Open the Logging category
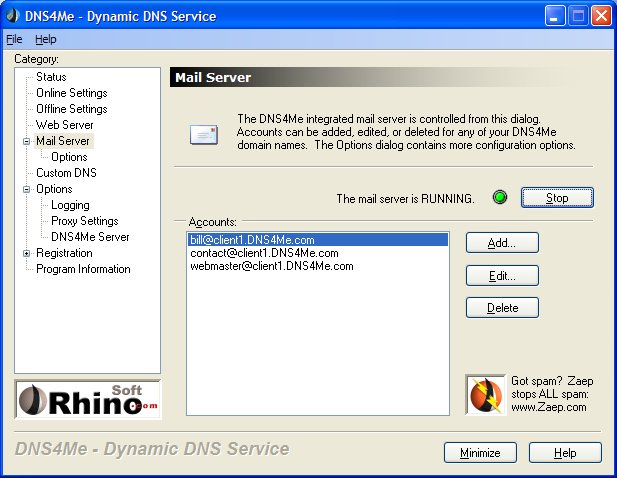This screenshot has height=478, width=617. pos(70,205)
